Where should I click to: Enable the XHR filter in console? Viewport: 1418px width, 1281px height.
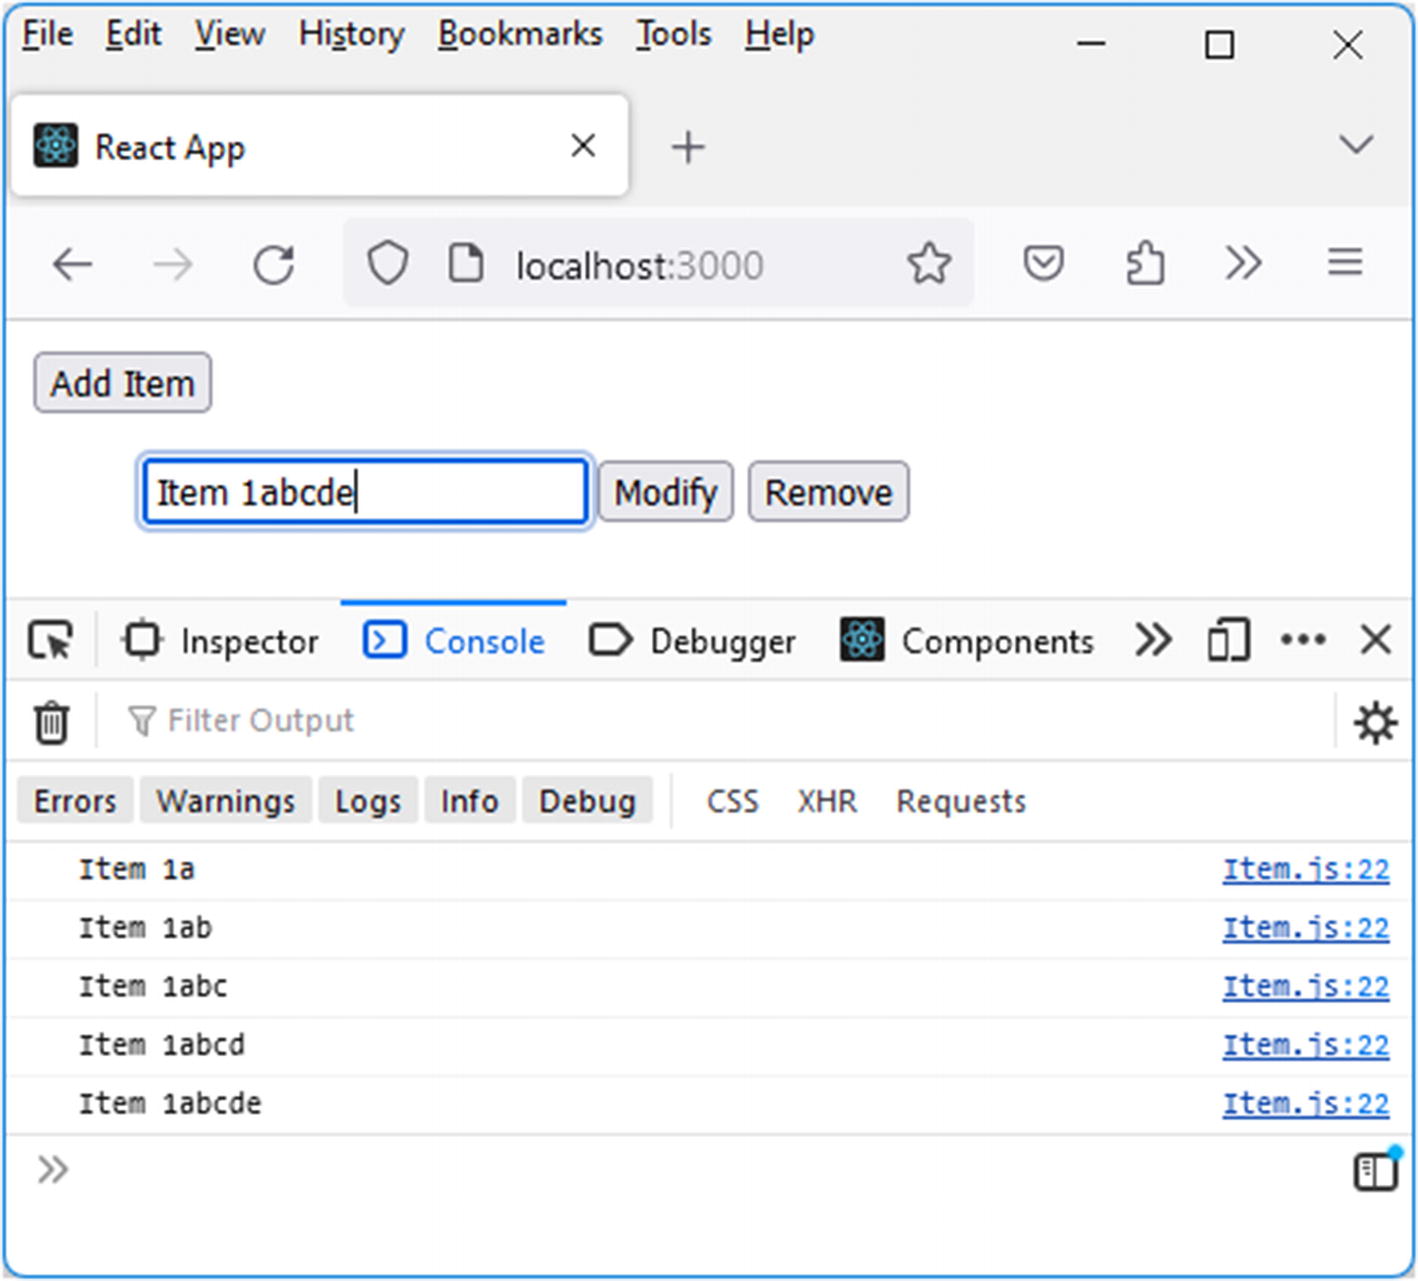click(x=827, y=801)
